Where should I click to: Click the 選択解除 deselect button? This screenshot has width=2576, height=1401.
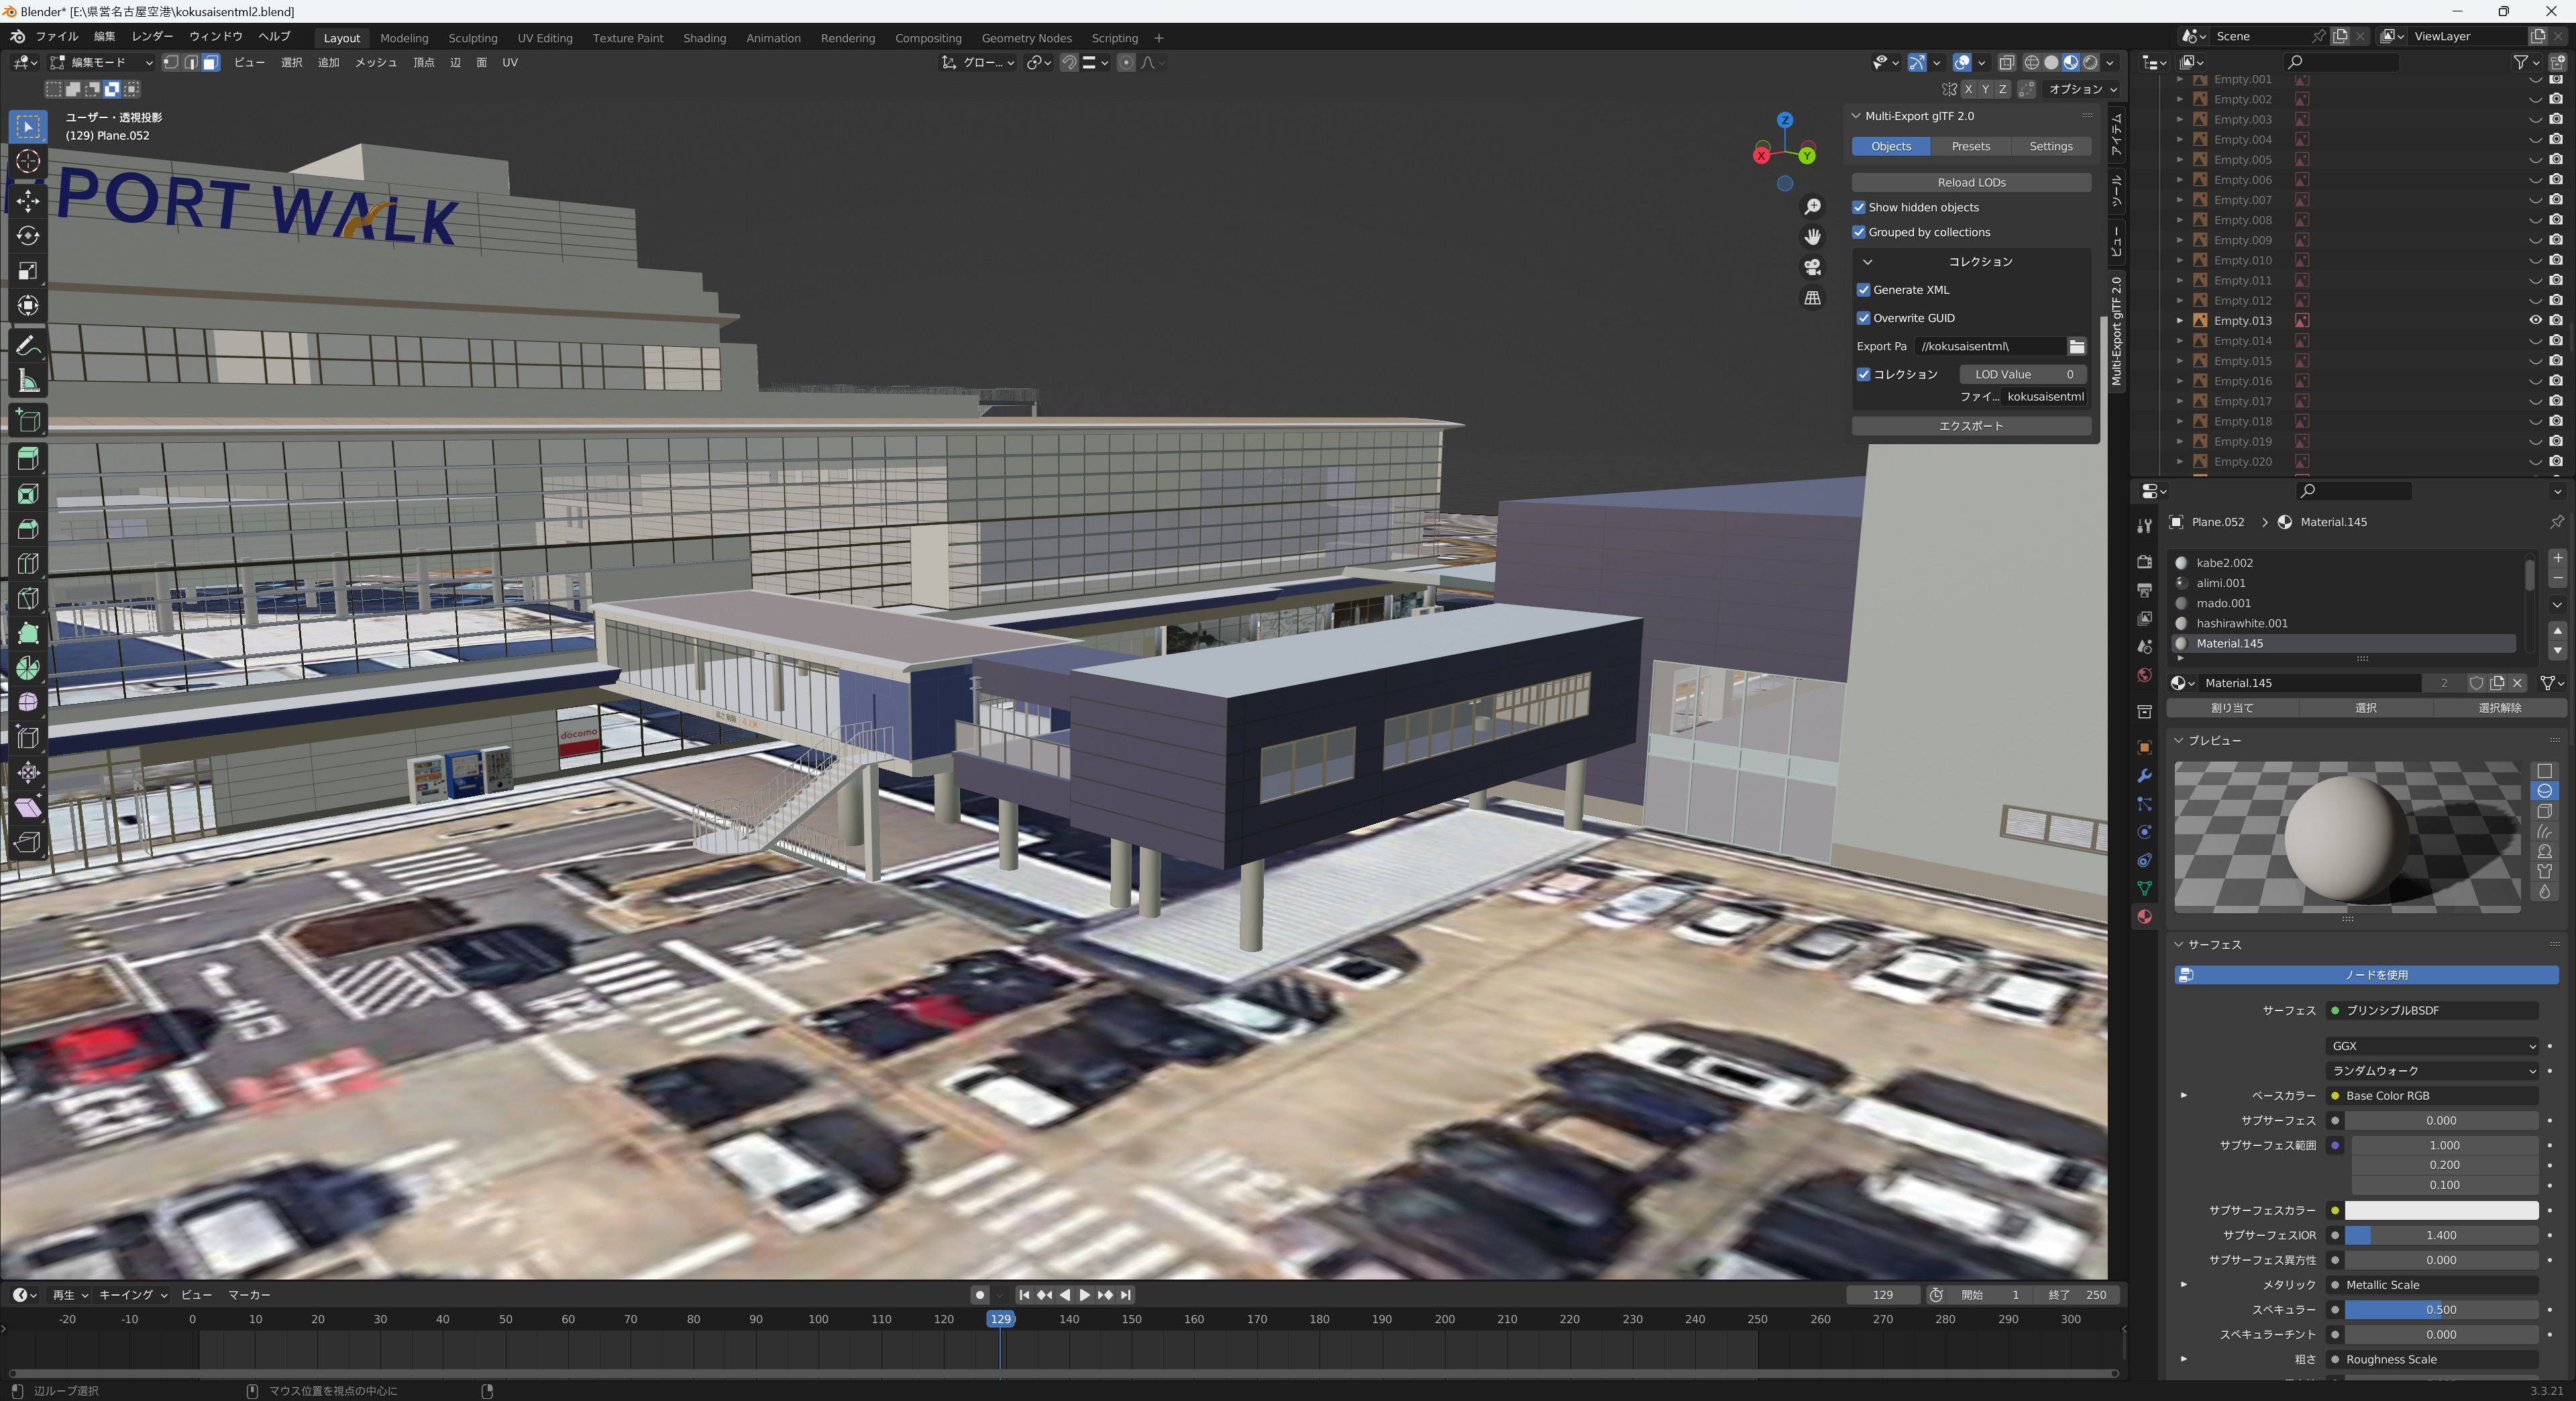(2499, 708)
